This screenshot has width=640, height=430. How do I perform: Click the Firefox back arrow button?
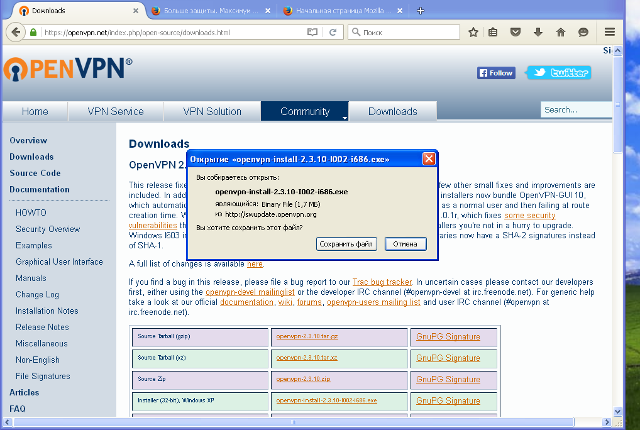click(14, 32)
